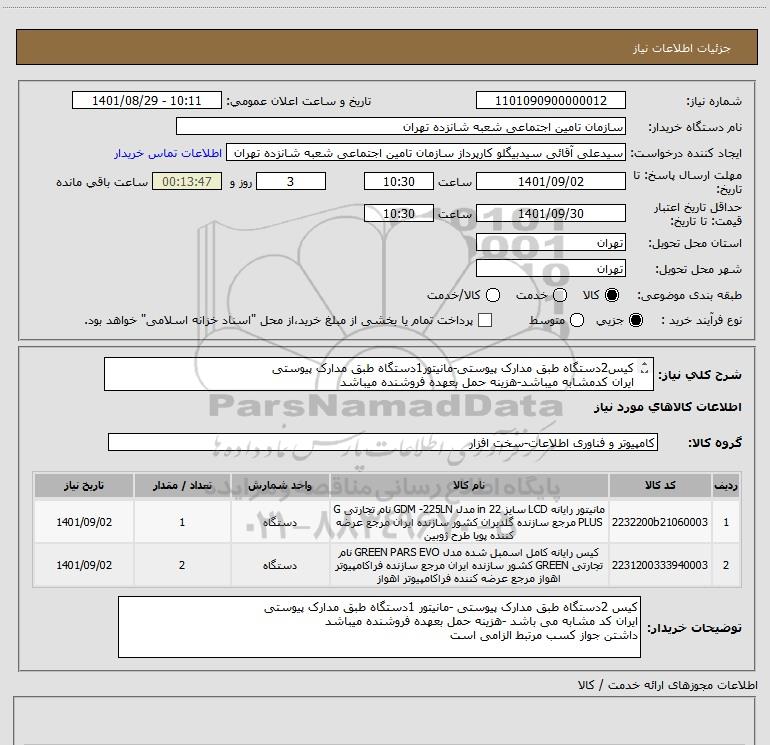Toggle the Islamic treasury bonds payment checkbox

click(485, 320)
